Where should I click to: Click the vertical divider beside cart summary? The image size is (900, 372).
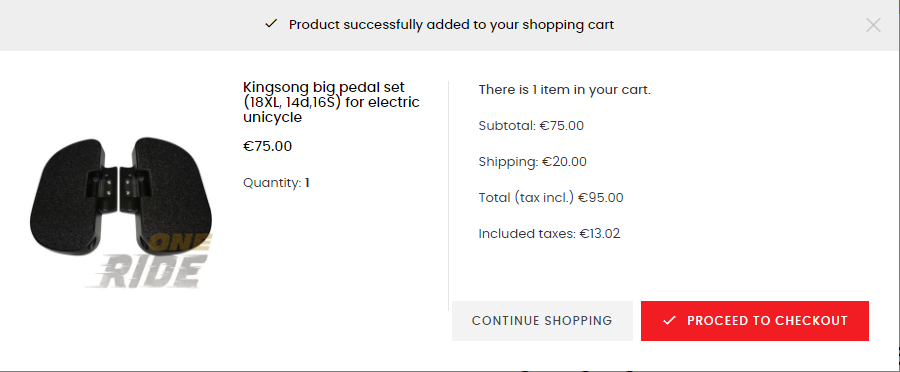point(448,196)
